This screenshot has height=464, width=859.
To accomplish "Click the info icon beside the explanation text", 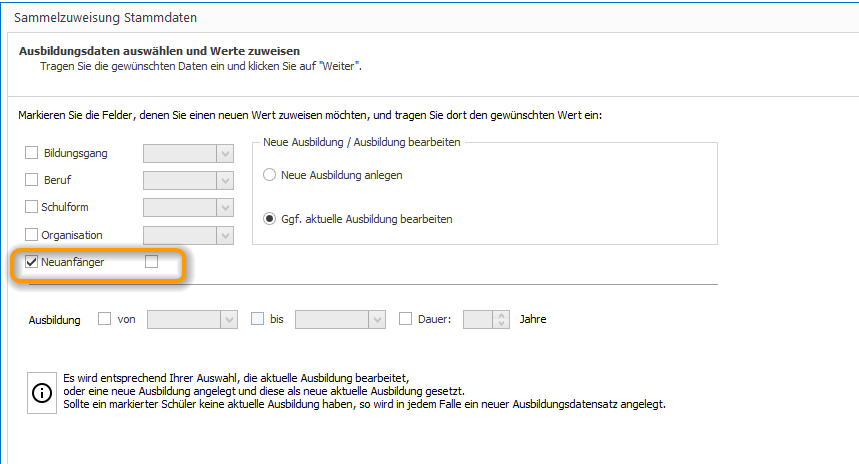I will click(42, 393).
